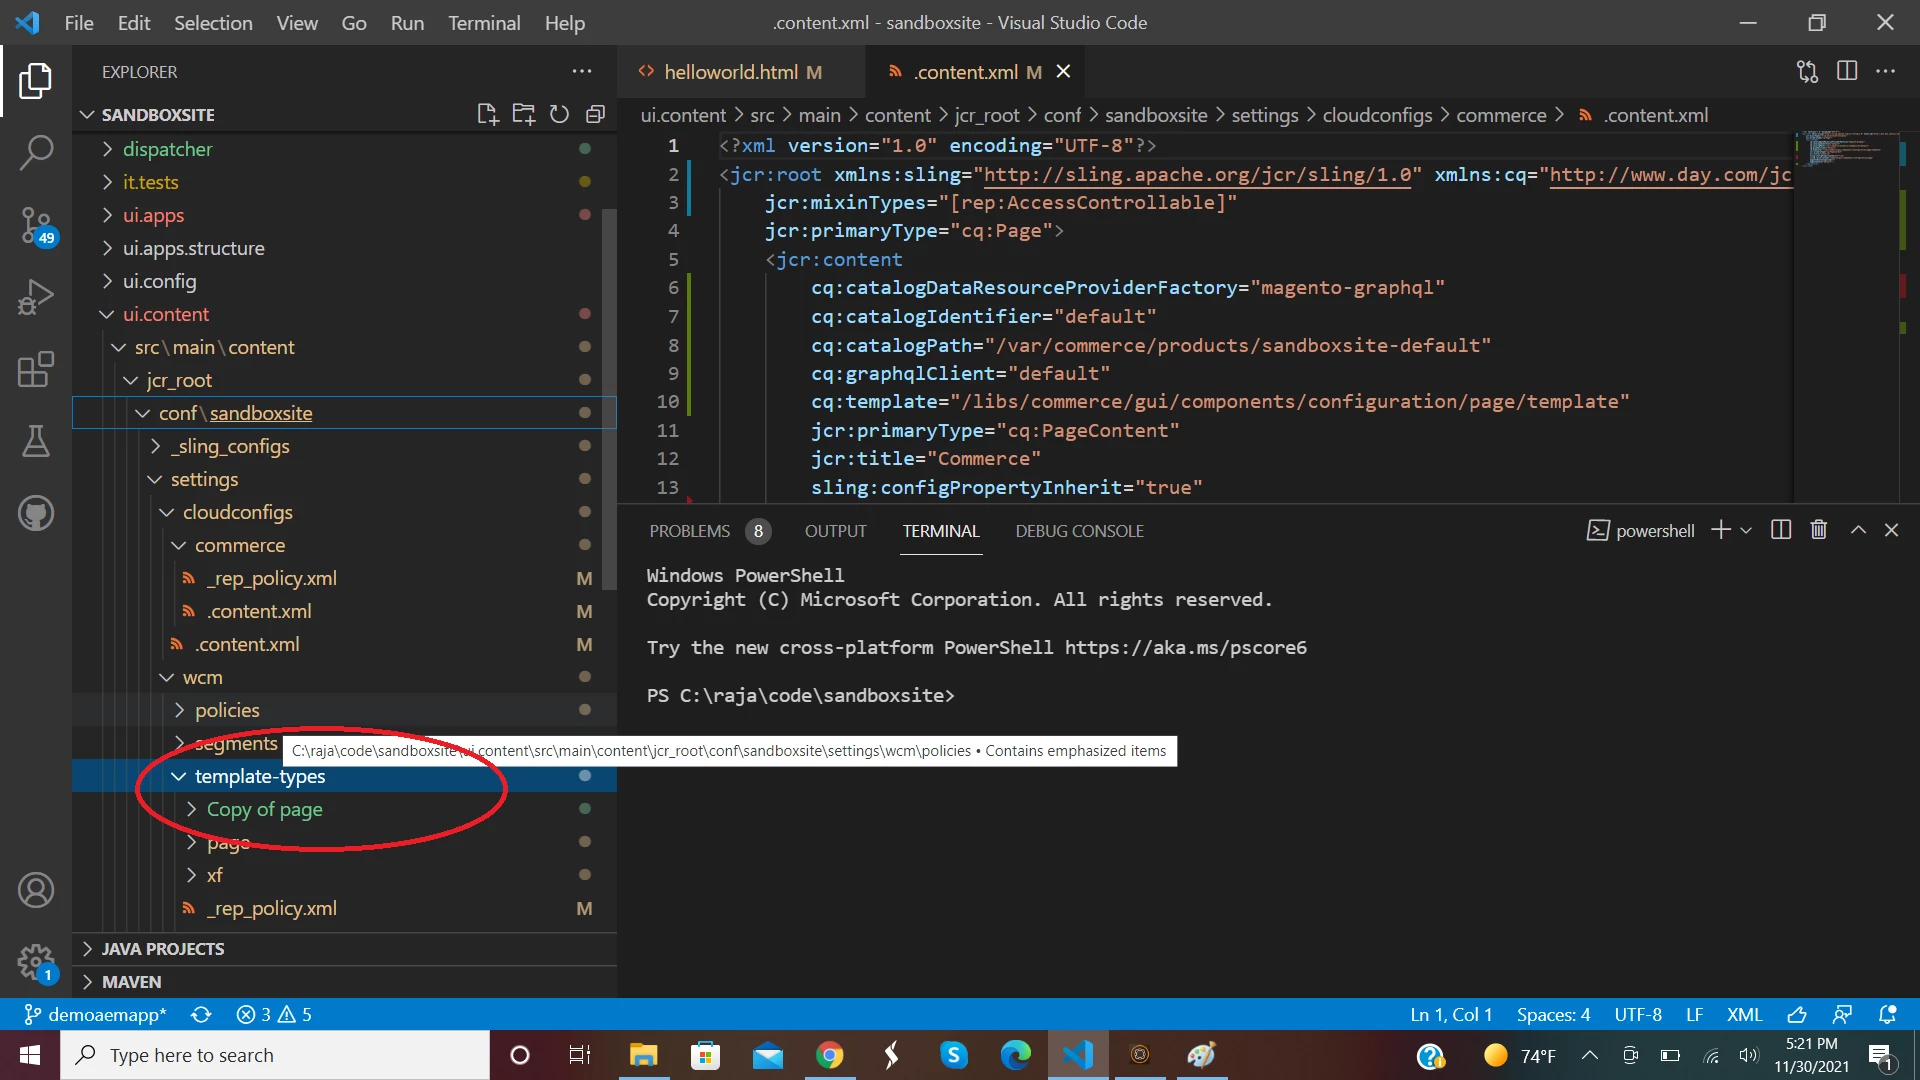Screen dimensions: 1920x1080
Task: Collapse the template-types folder
Action: coord(259,776)
